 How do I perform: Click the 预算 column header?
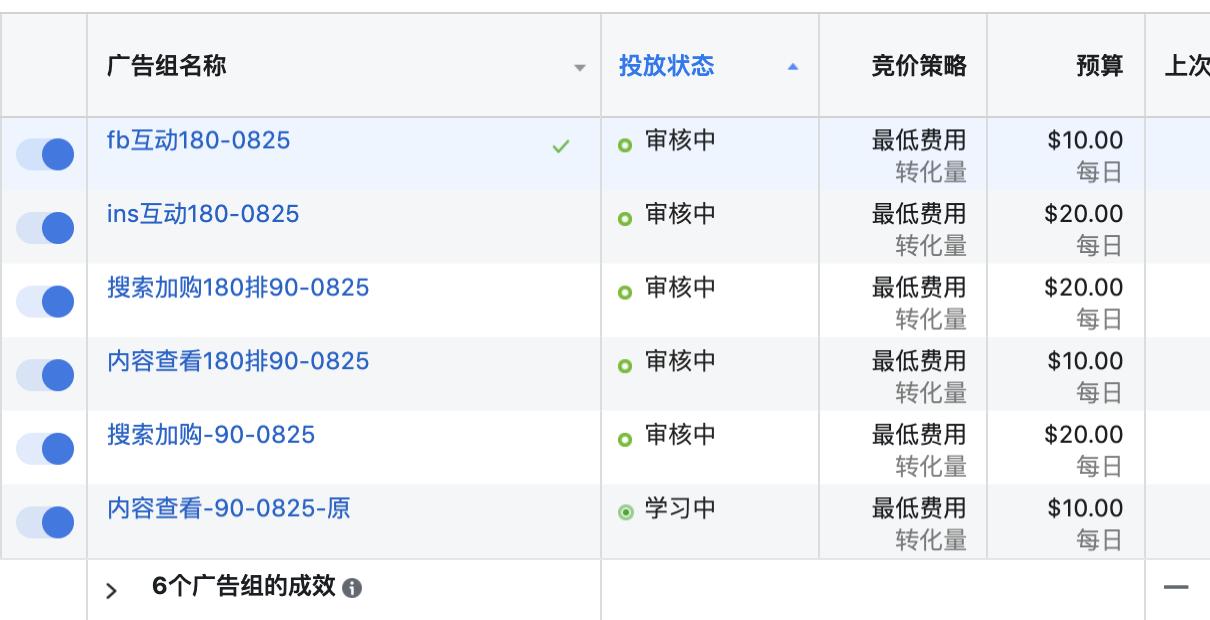[x=1099, y=64]
